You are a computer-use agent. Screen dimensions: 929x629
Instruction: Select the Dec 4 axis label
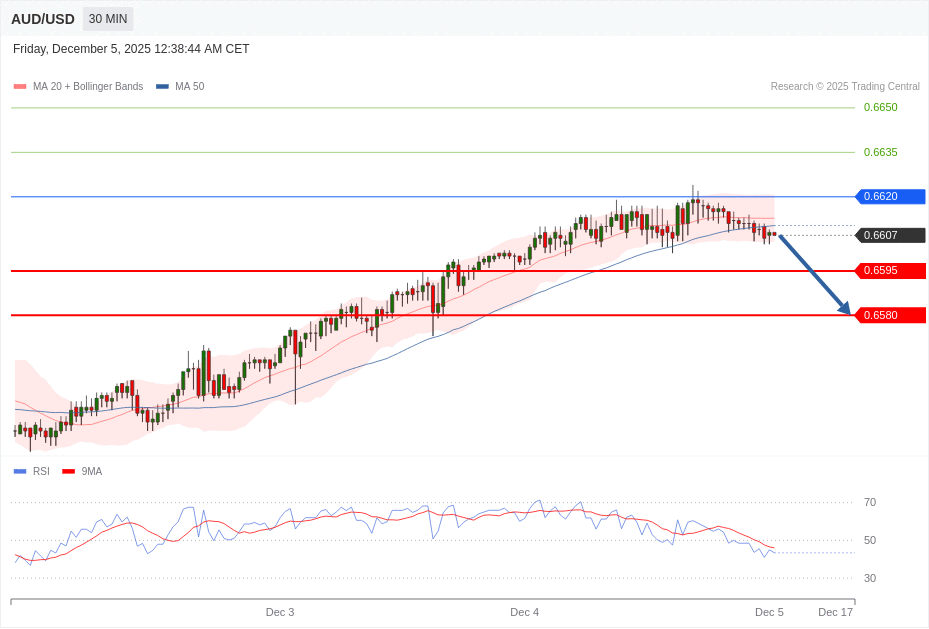point(525,611)
